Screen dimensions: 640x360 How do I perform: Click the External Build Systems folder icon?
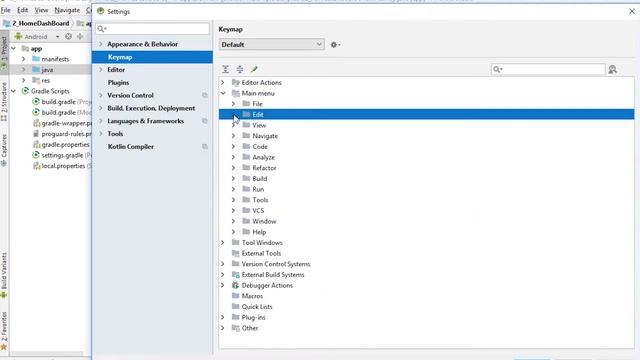(236, 275)
